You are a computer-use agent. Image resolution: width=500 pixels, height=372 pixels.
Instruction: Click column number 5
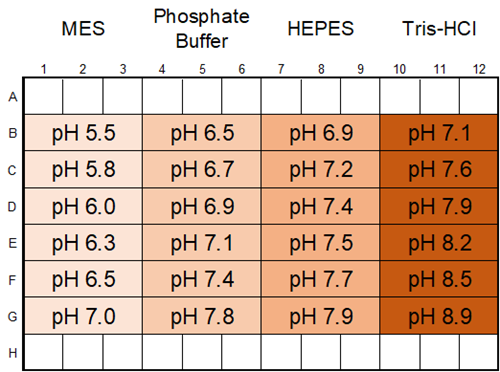pyautogui.click(x=202, y=69)
